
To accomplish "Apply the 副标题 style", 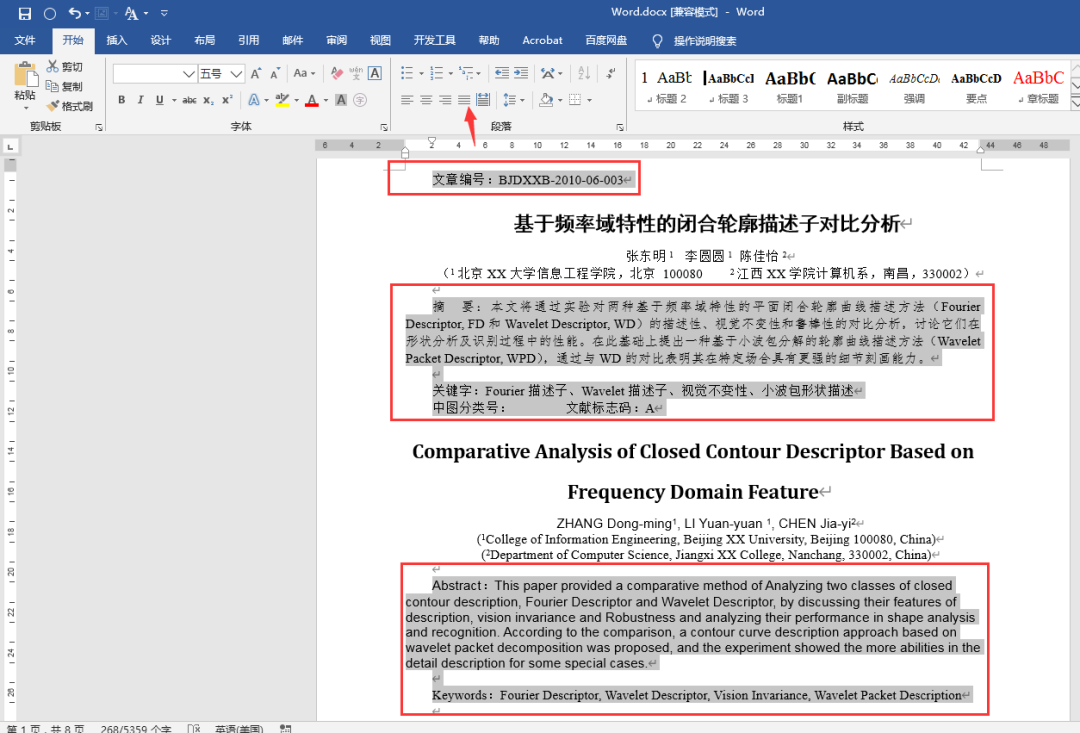I will pyautogui.click(x=852, y=86).
